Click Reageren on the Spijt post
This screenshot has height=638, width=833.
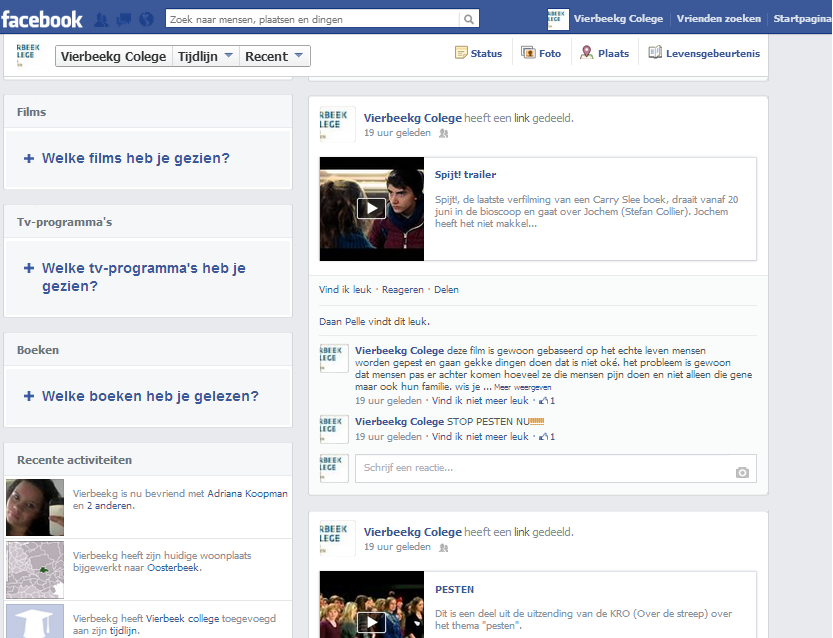click(403, 290)
